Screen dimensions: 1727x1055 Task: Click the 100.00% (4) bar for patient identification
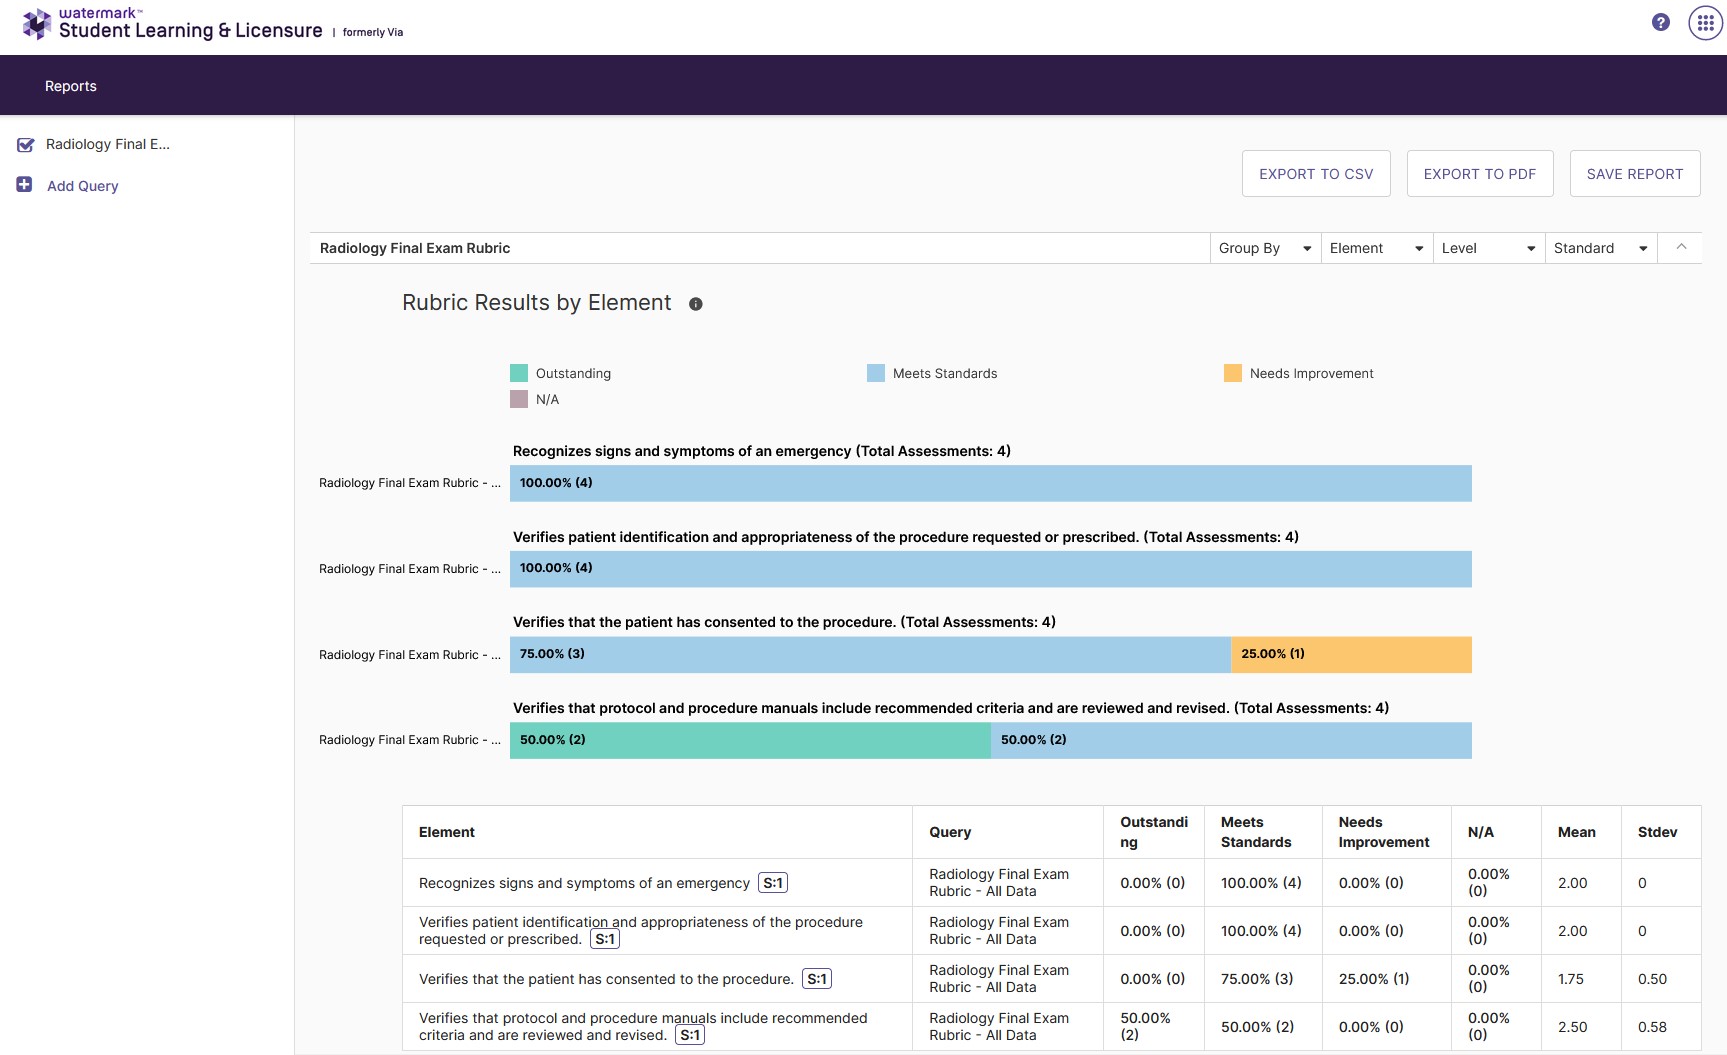(x=991, y=569)
